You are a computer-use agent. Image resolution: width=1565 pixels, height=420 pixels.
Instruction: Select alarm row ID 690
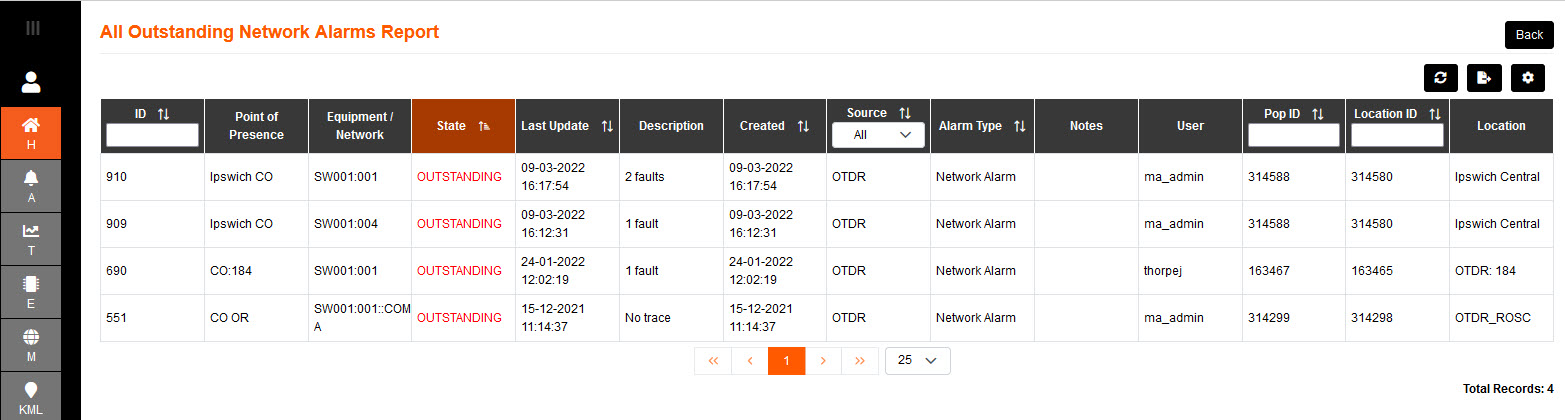(x=827, y=271)
